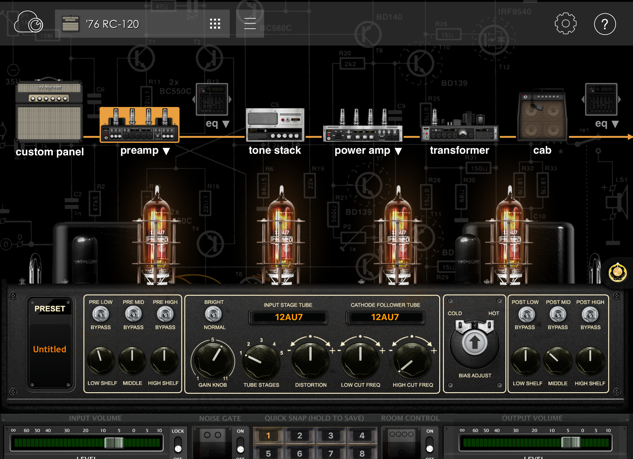Screen dimensions: 633x459
Task: Select quick snap slot 3
Action: coord(331,436)
